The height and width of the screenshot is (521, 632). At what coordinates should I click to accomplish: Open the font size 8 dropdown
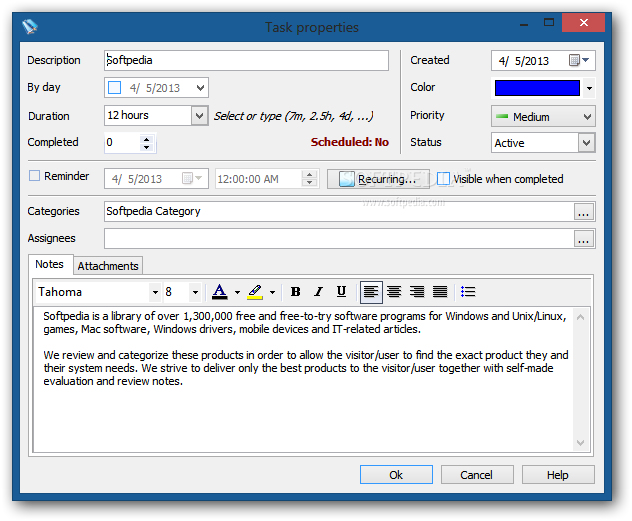pos(195,292)
